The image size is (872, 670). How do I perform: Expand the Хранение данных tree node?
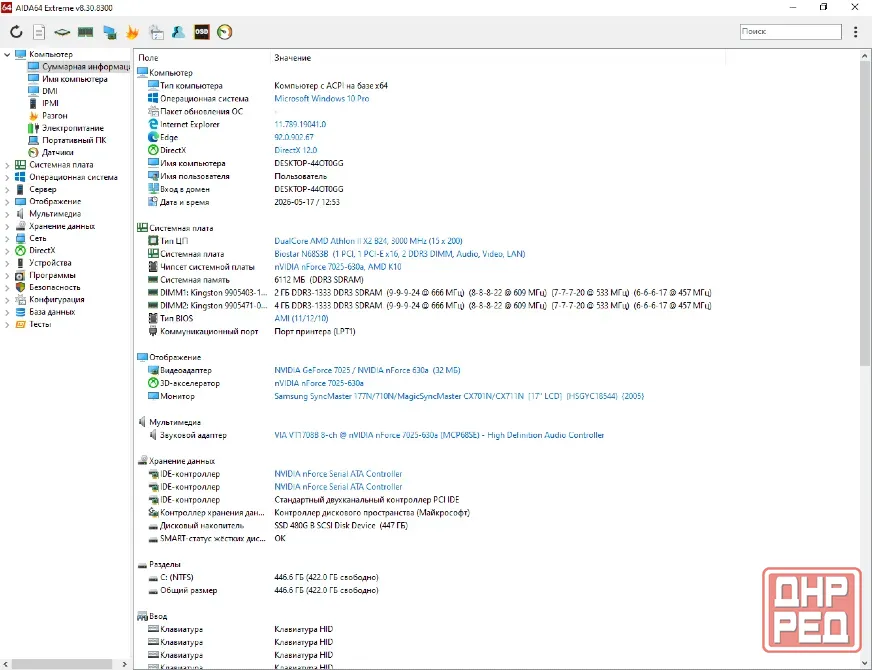coord(7,226)
